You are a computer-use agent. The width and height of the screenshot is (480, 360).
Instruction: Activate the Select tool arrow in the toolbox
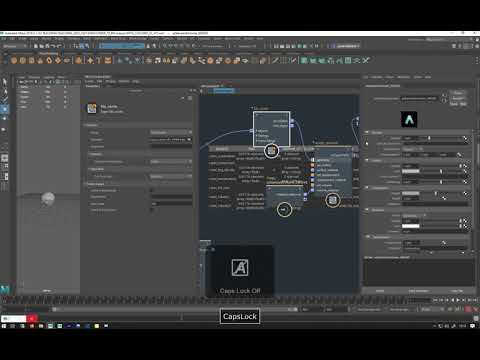5,82
